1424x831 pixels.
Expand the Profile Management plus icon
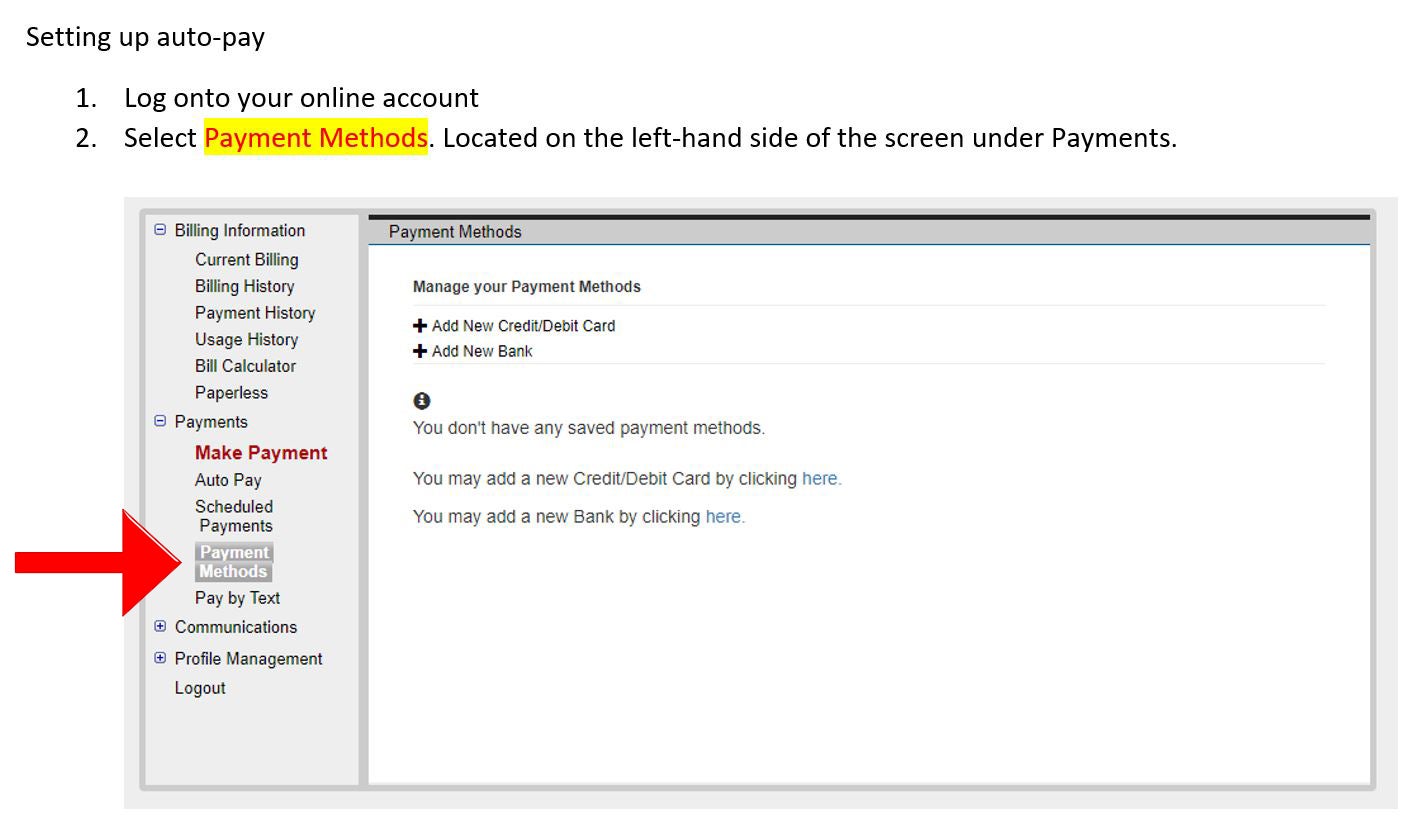click(160, 658)
